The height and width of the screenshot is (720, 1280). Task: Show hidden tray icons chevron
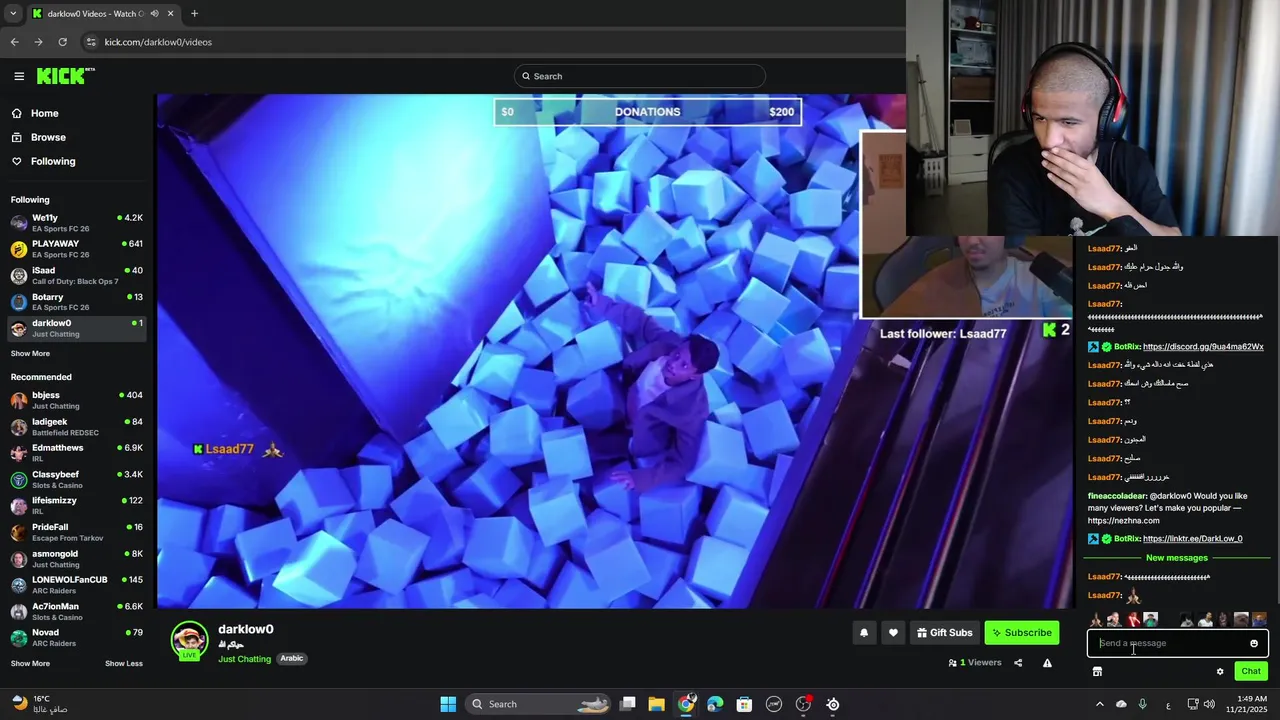1099,704
